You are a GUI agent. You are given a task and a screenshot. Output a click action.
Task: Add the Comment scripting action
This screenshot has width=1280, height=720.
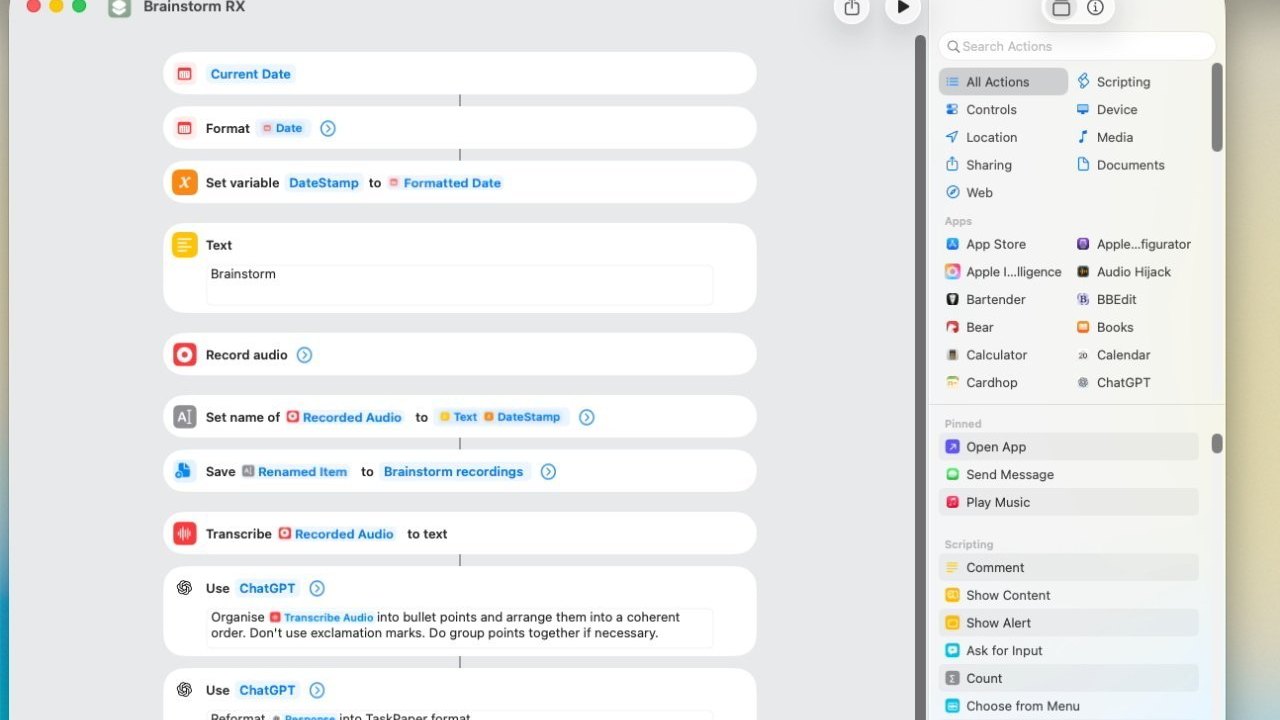click(x=1068, y=568)
